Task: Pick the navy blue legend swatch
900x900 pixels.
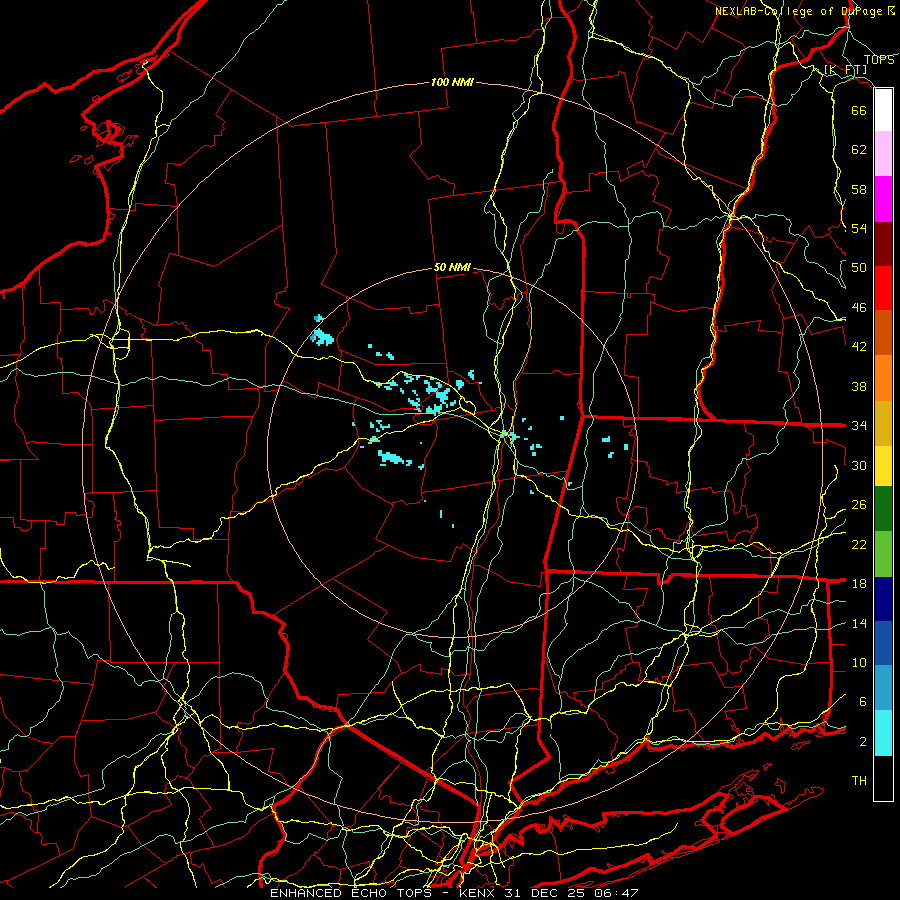Action: (x=883, y=599)
